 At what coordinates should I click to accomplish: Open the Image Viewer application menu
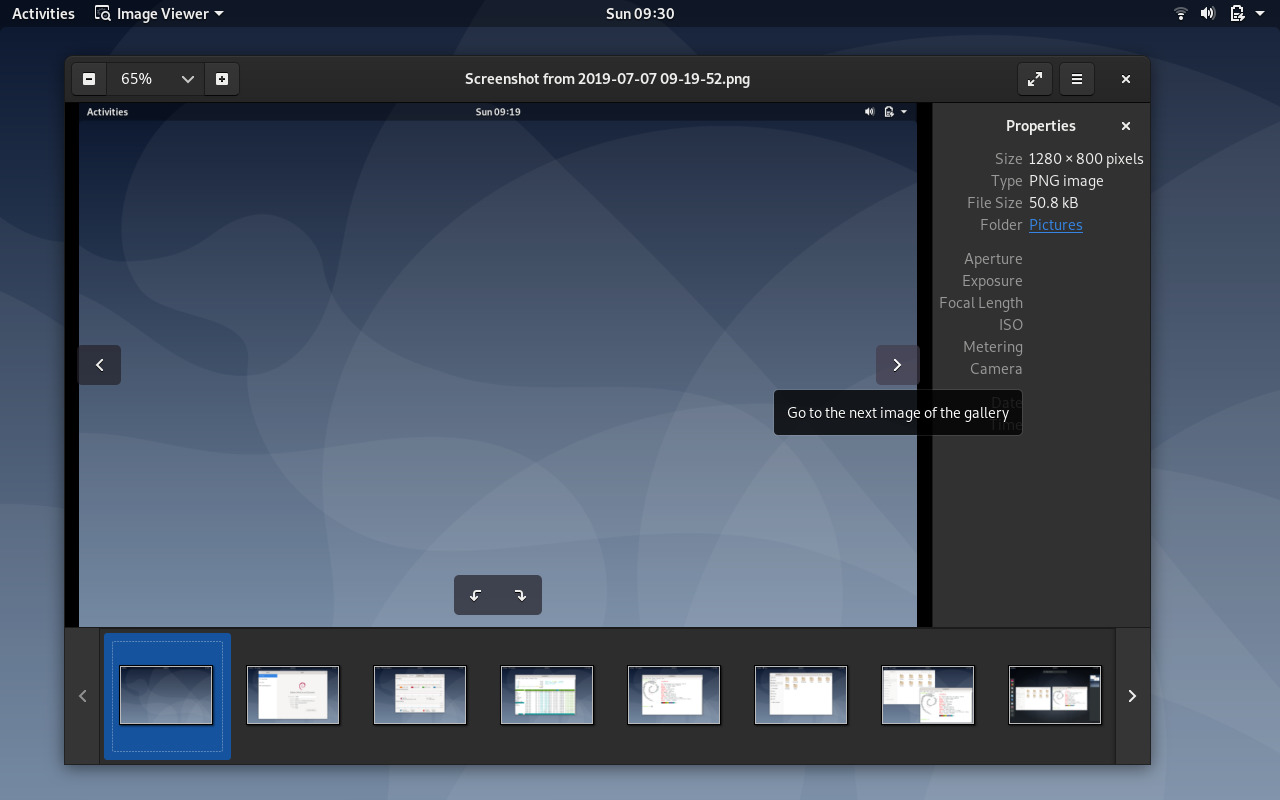pyautogui.click(x=159, y=13)
